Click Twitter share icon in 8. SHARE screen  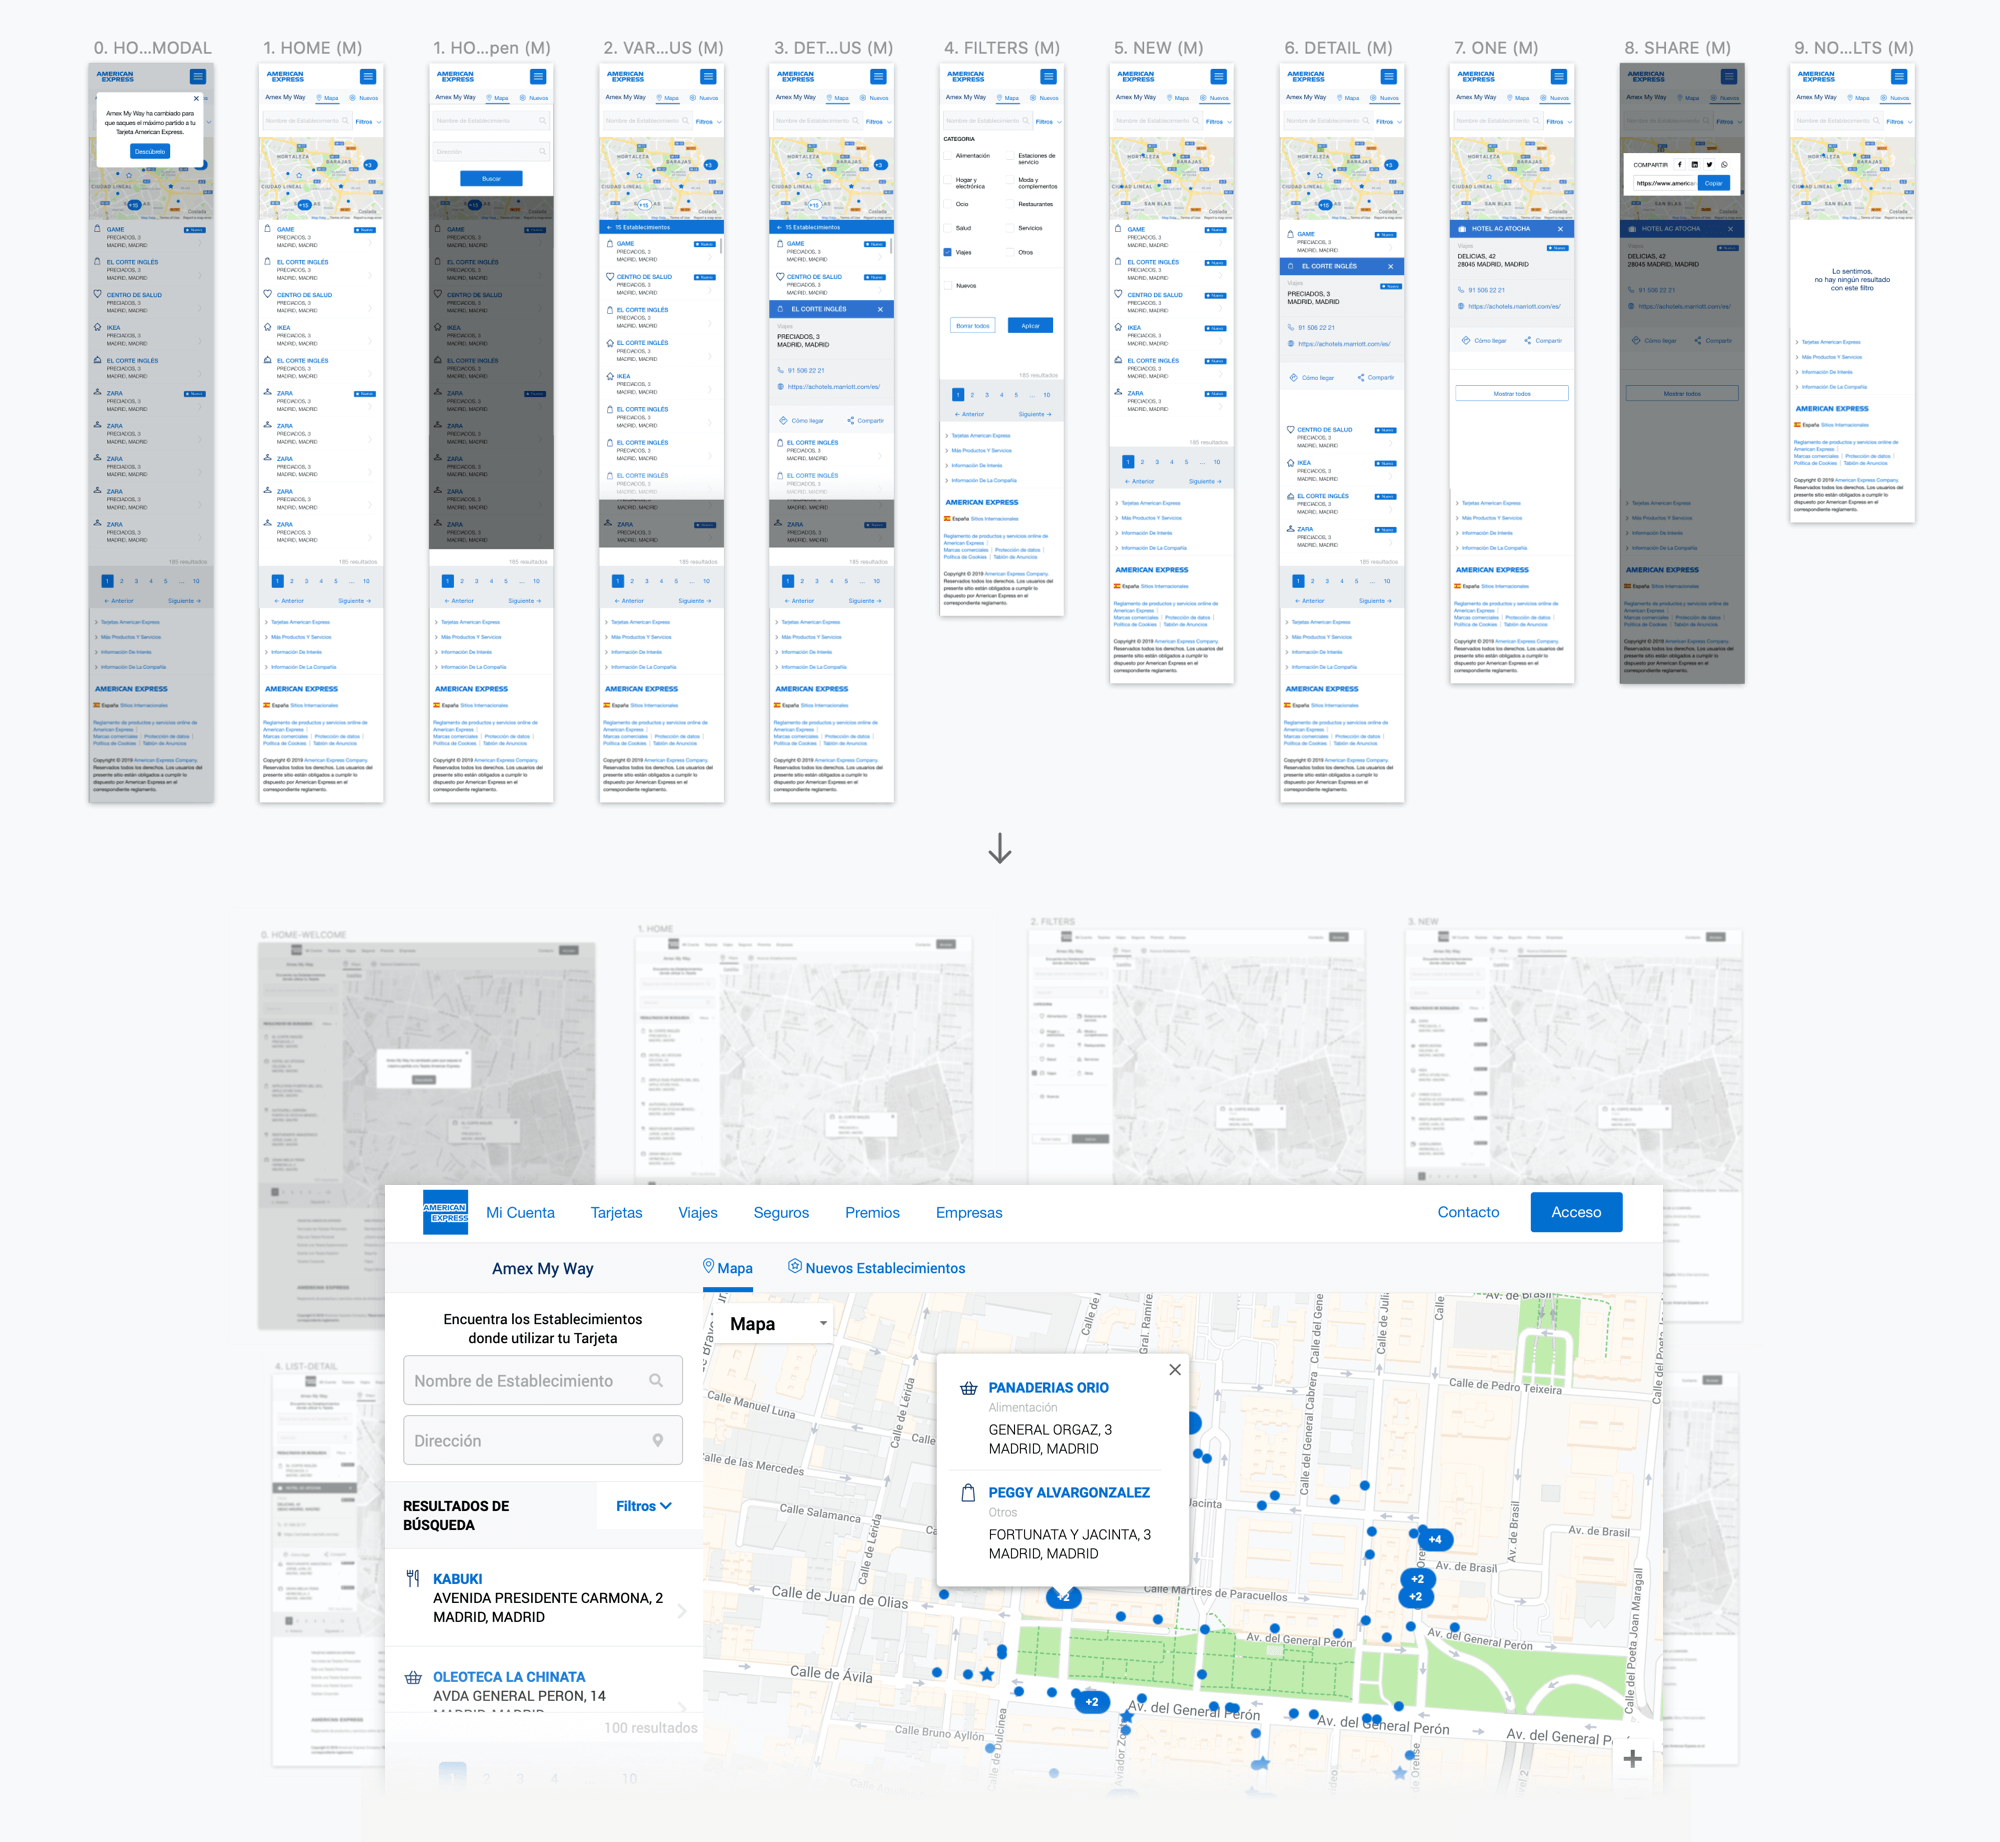(1709, 164)
